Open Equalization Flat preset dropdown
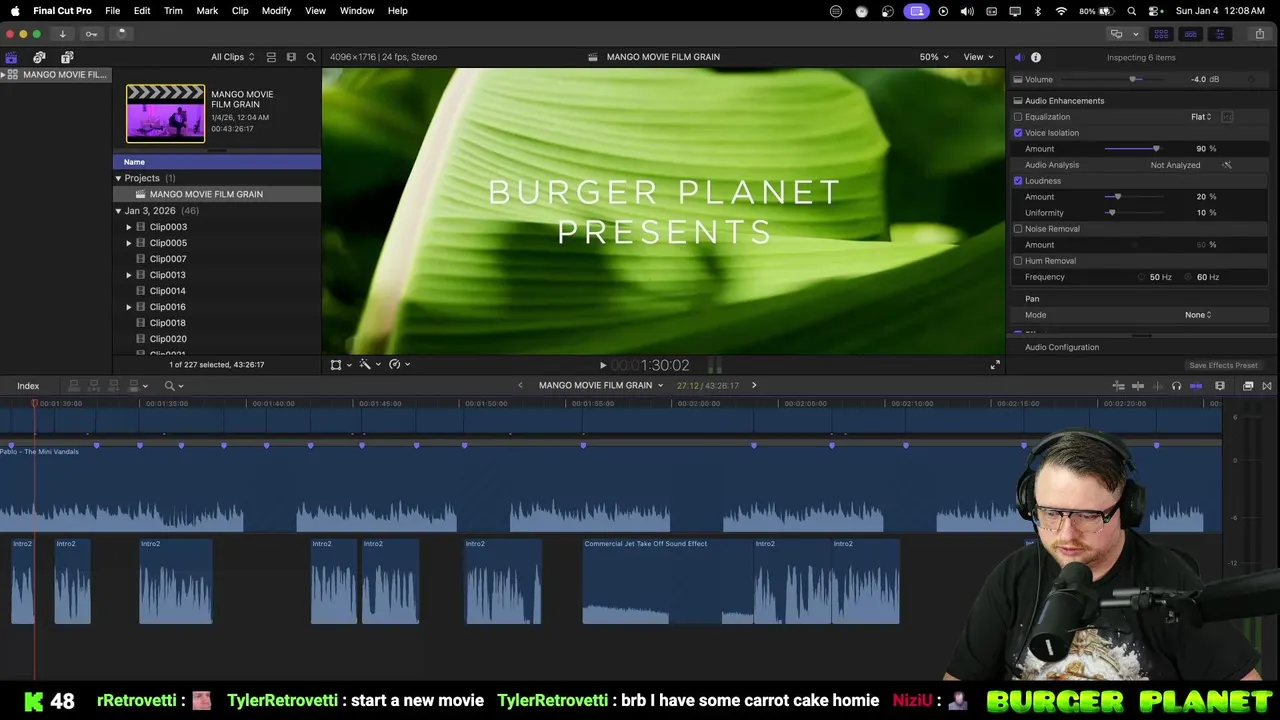Screen dimensions: 1280x720 pyautogui.click(x=1201, y=117)
